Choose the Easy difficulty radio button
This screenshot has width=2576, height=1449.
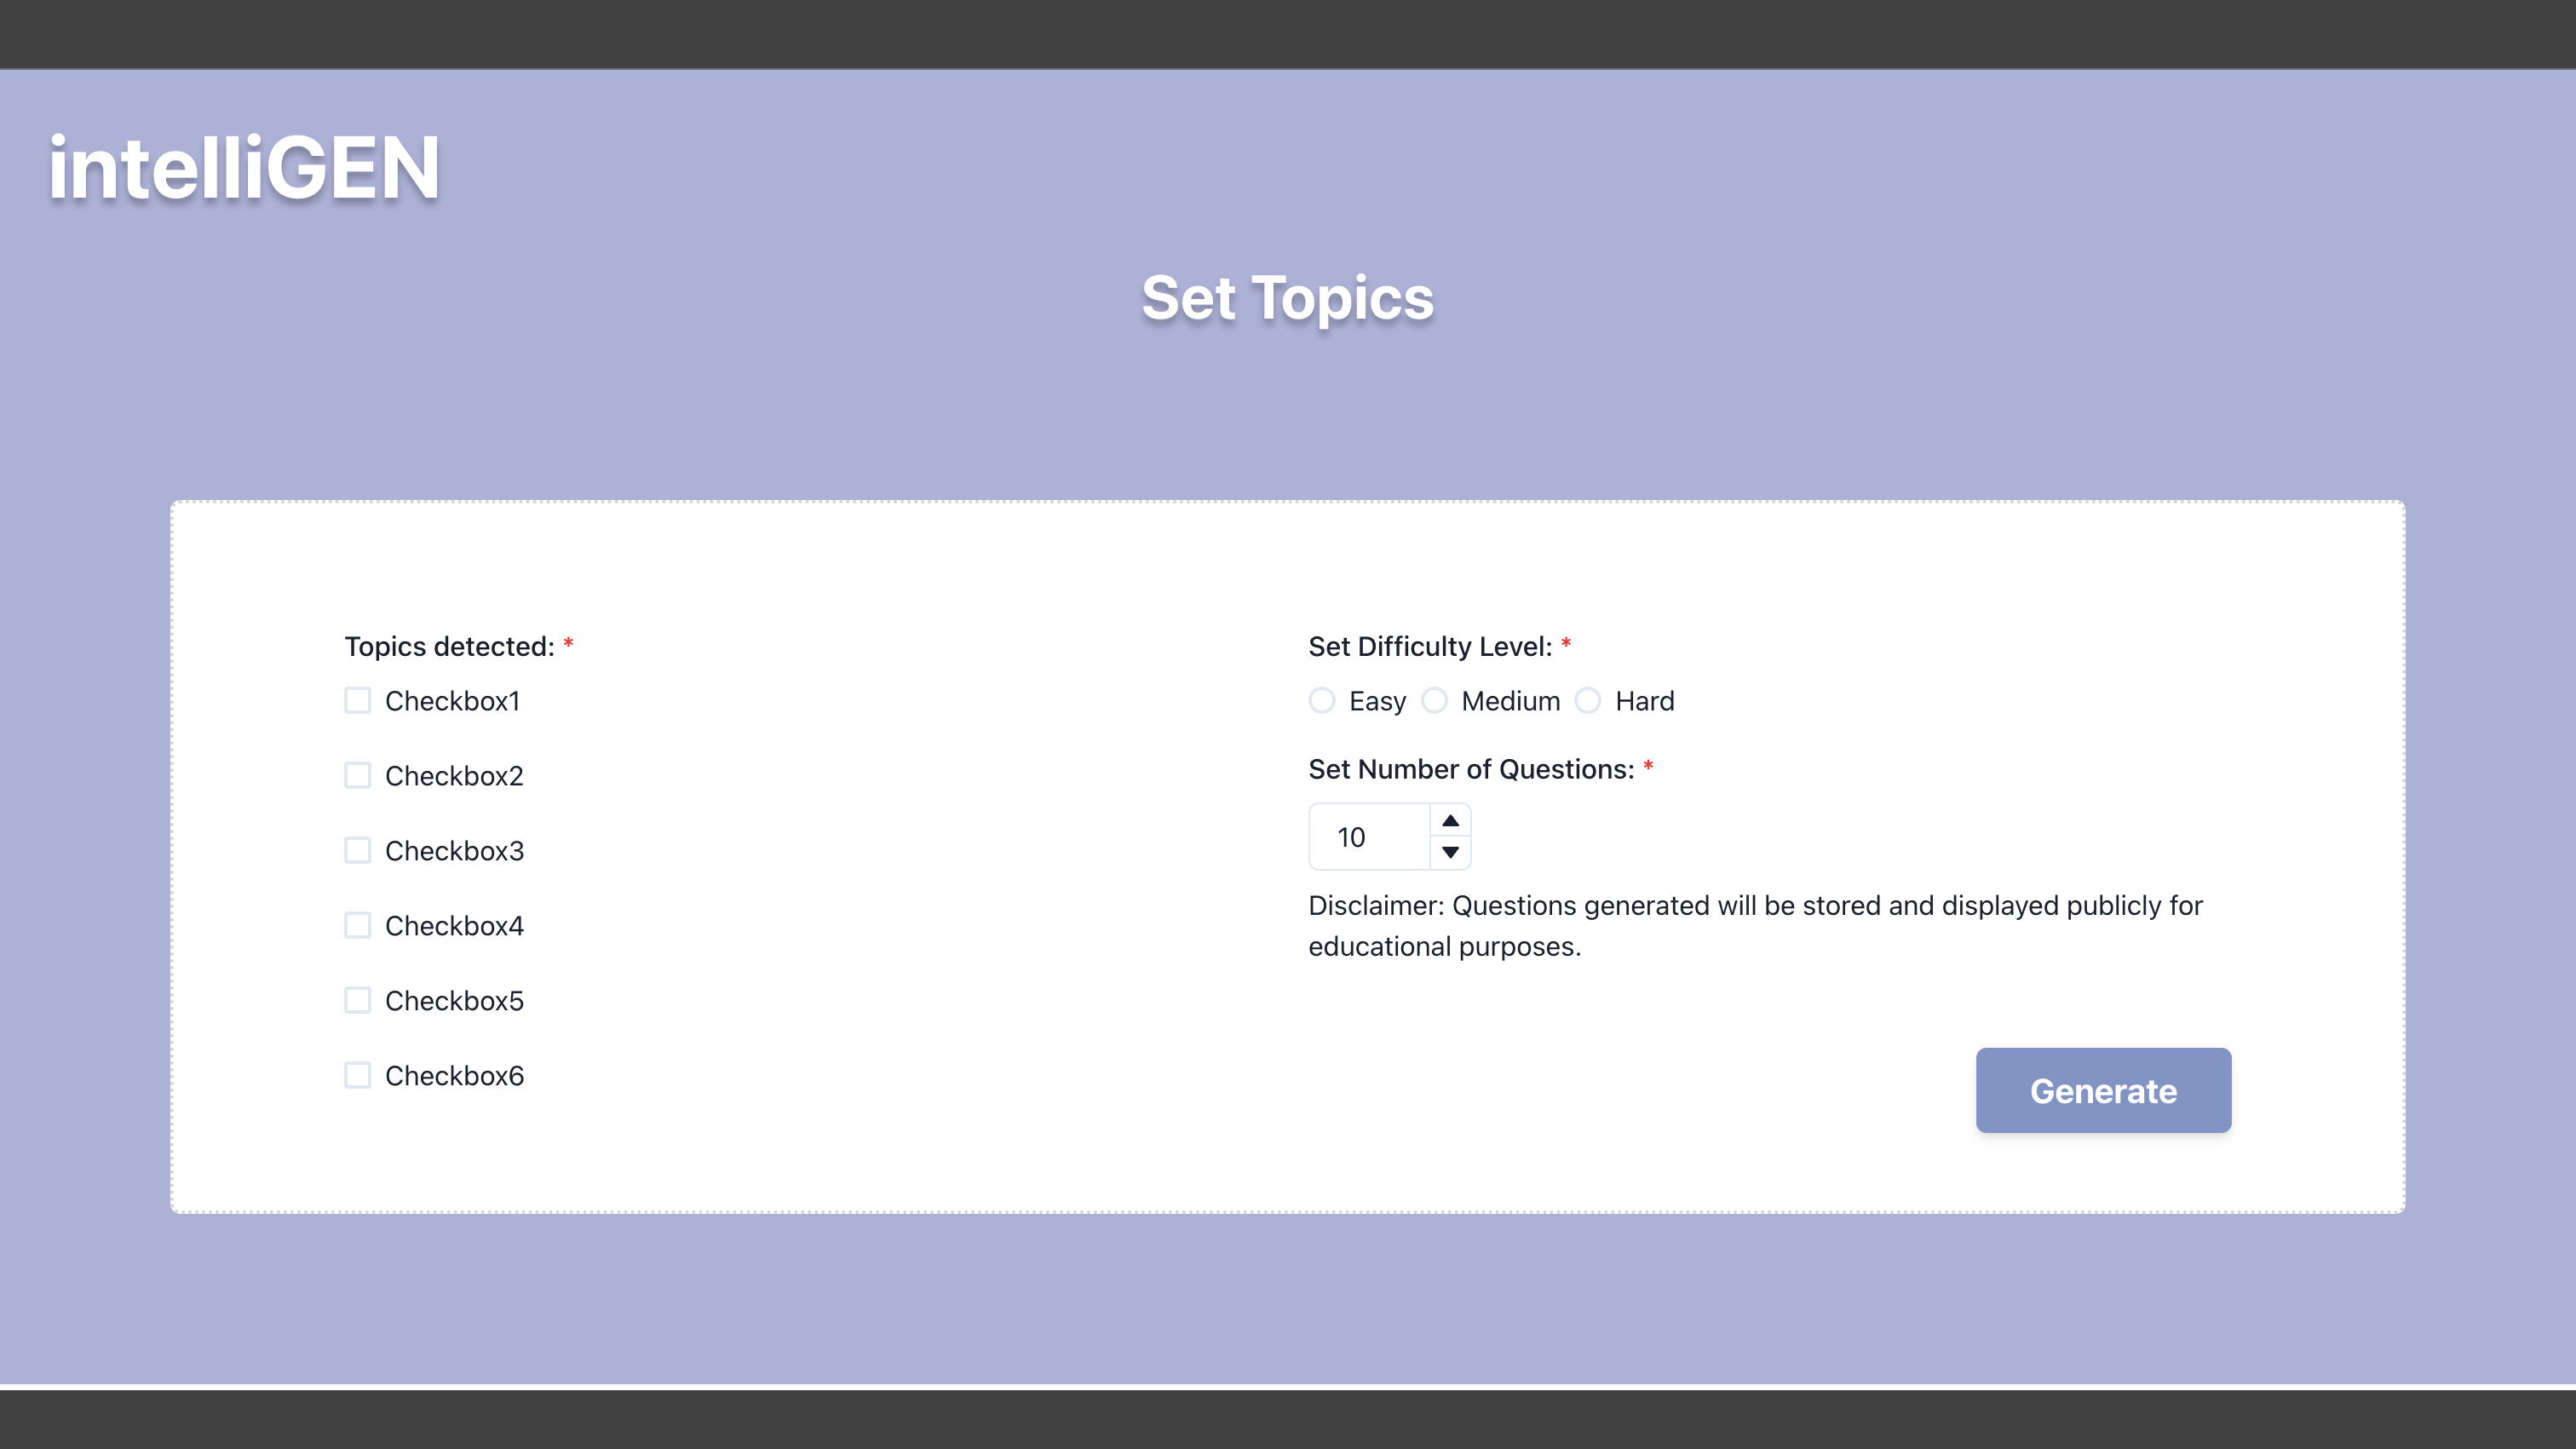1322,700
